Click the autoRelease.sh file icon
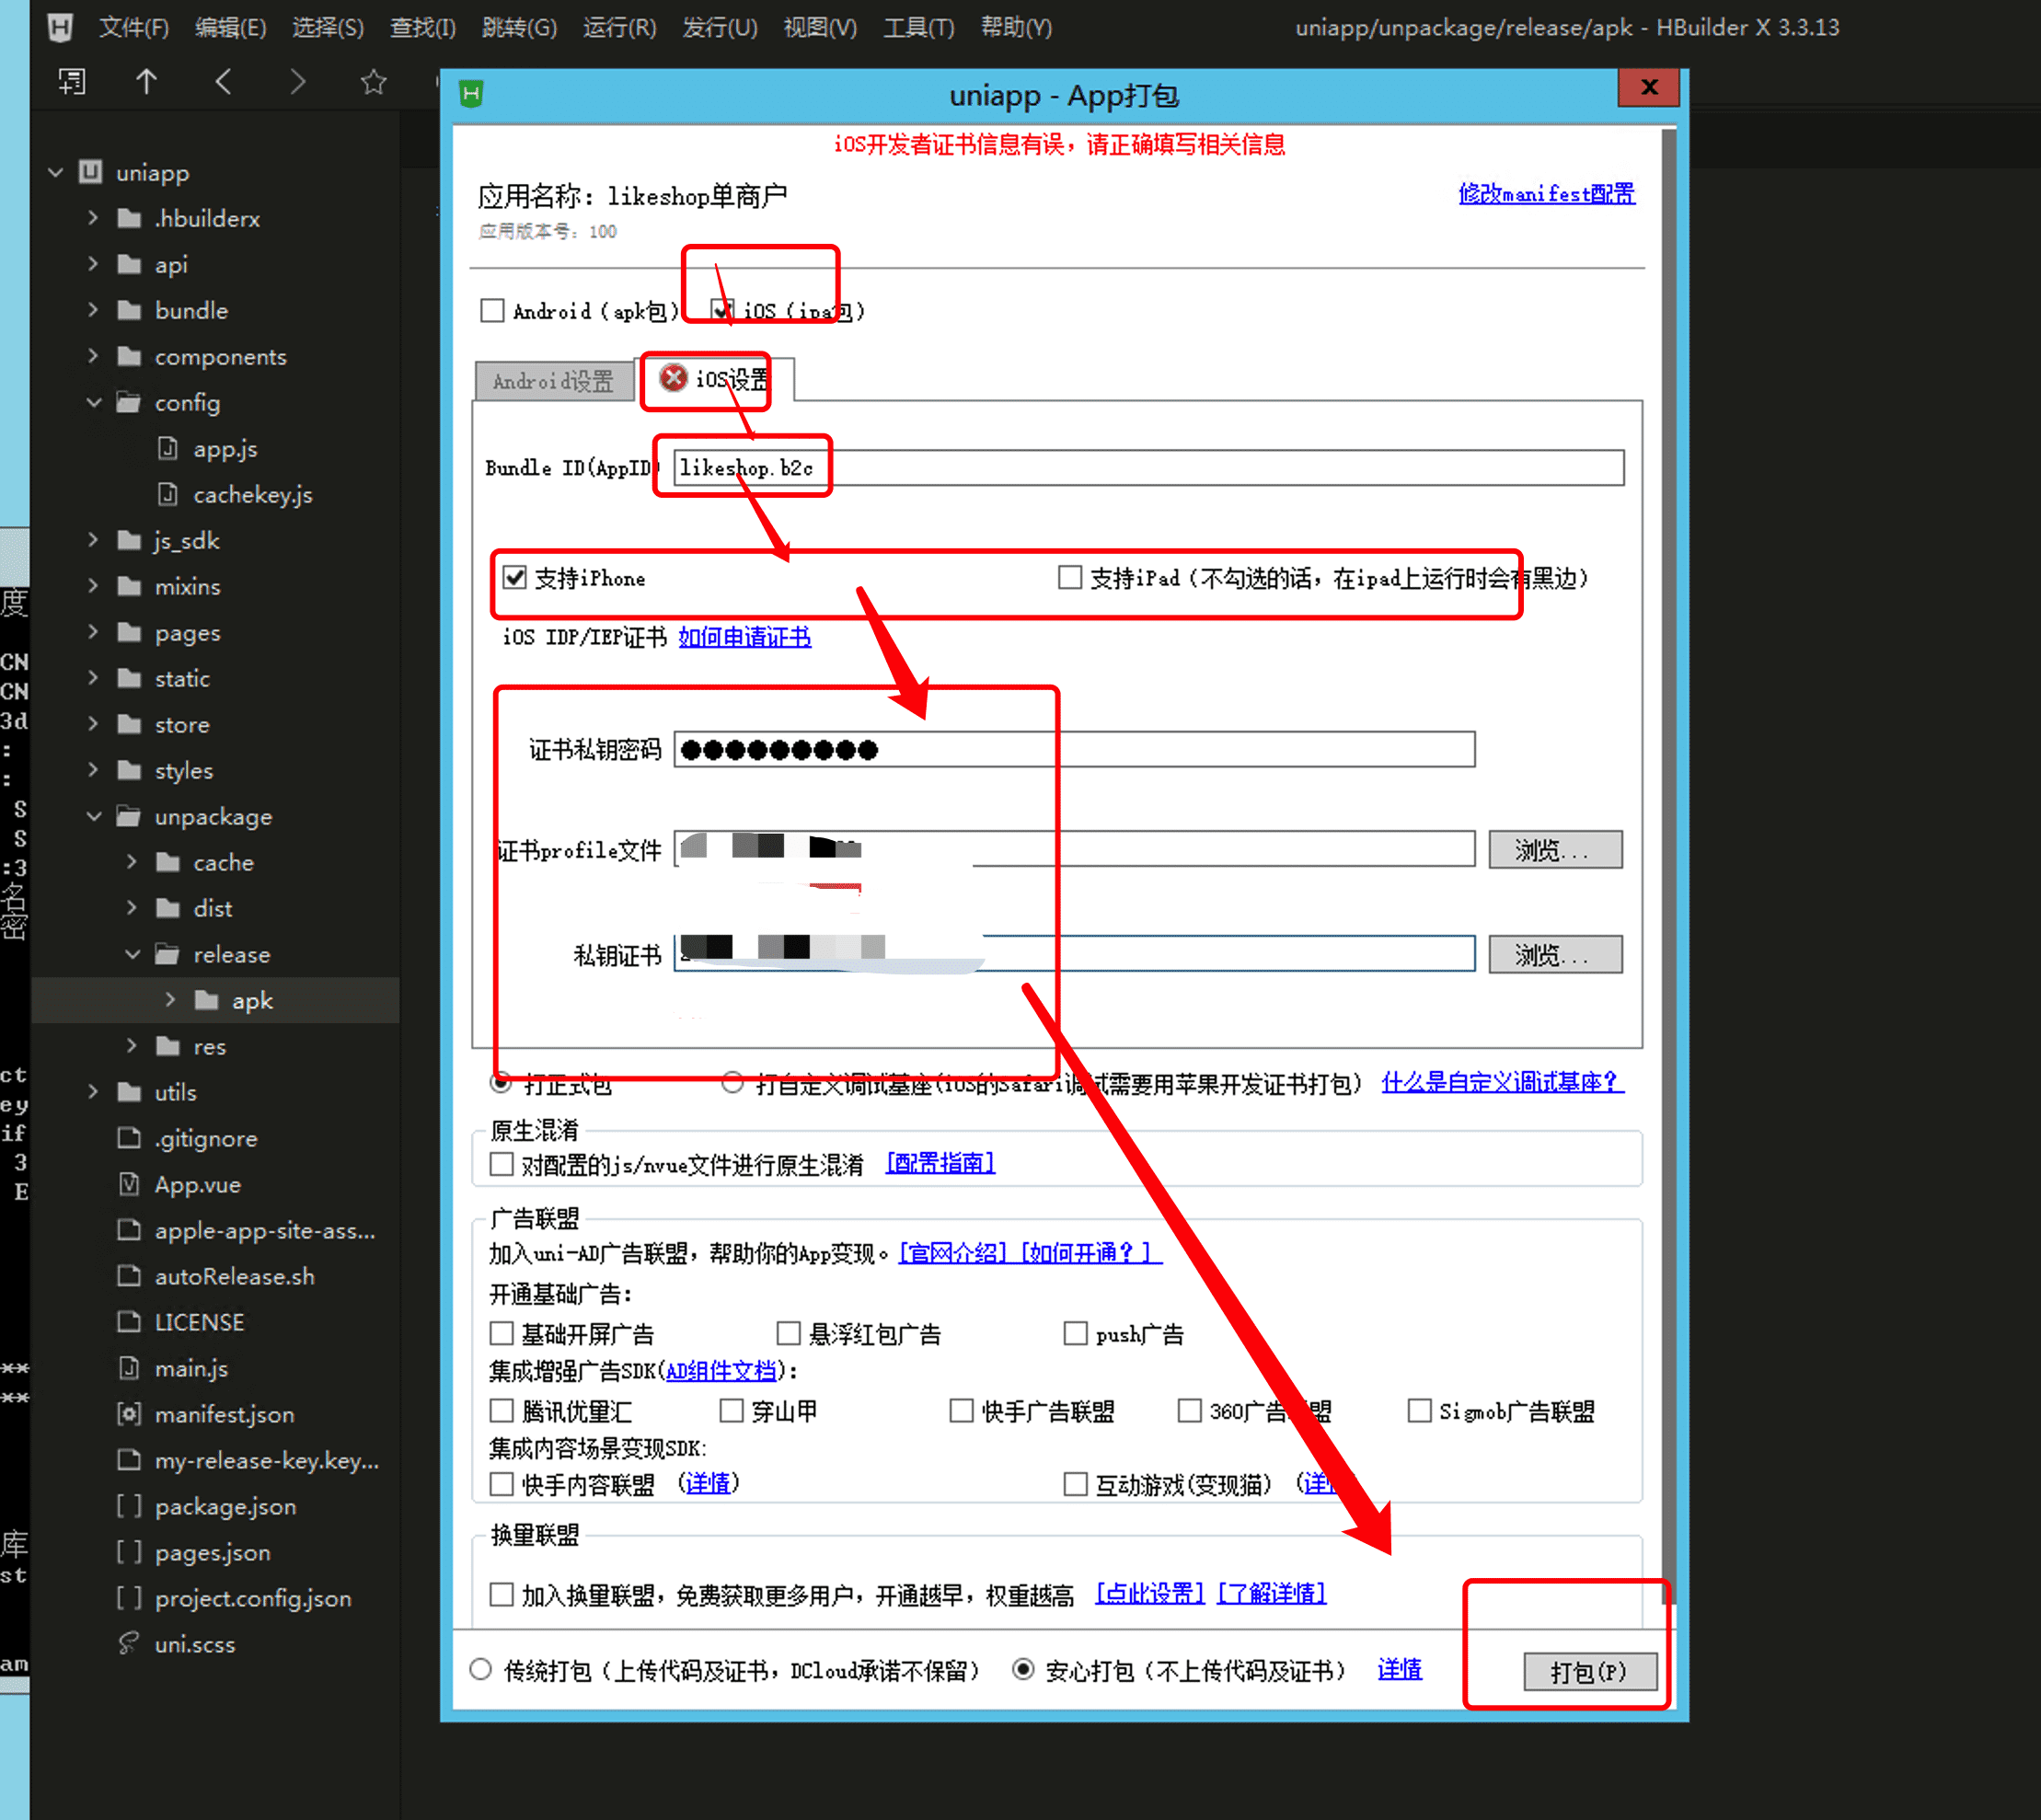2041x1820 pixels. tap(129, 1276)
